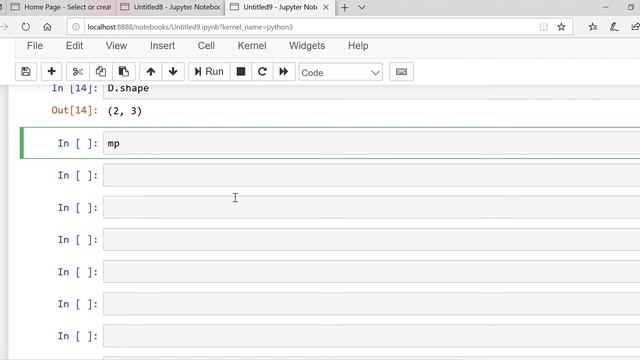Add notes with the pen icon
Screen dimensions: 640x360
tap(614, 27)
